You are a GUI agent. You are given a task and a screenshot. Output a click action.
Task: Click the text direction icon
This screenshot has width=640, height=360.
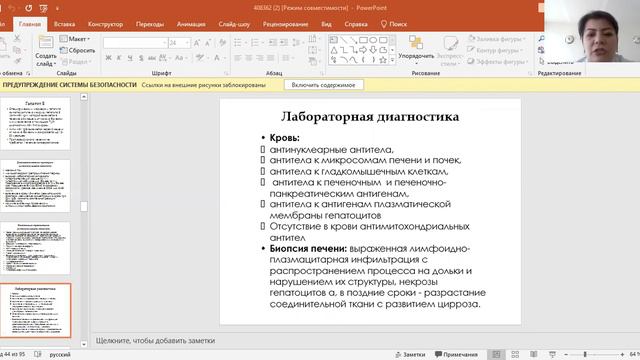pyautogui.click(x=313, y=39)
